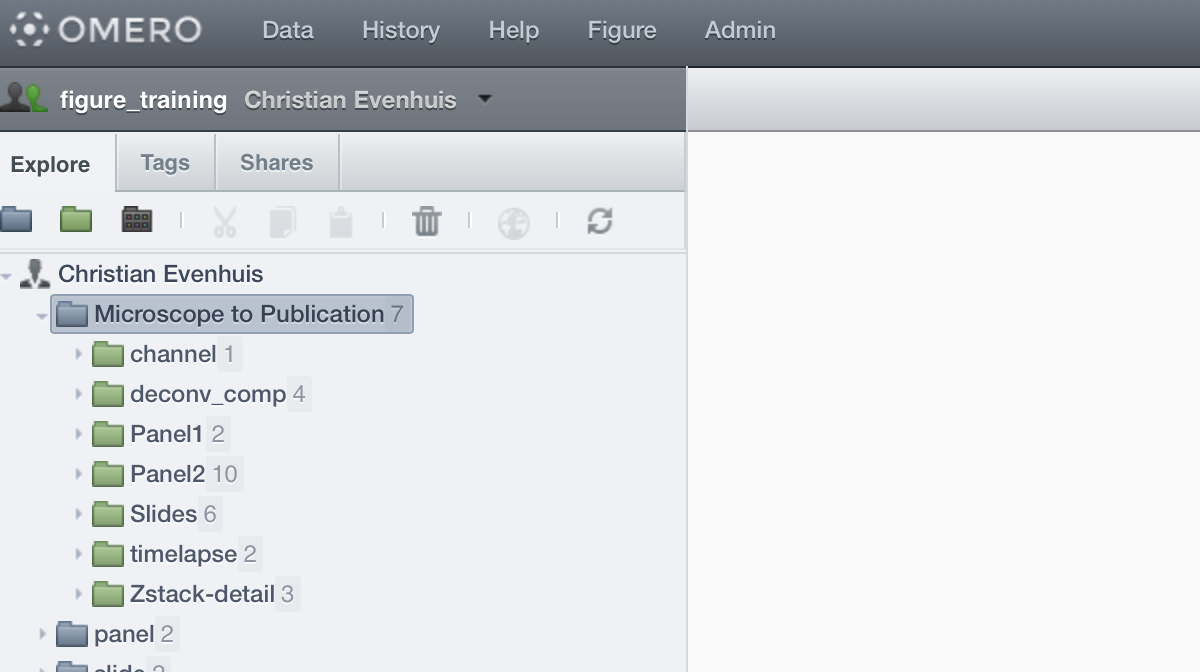The image size is (1200, 672).
Task: Click the scissors cut icon
Action: pyautogui.click(x=225, y=222)
